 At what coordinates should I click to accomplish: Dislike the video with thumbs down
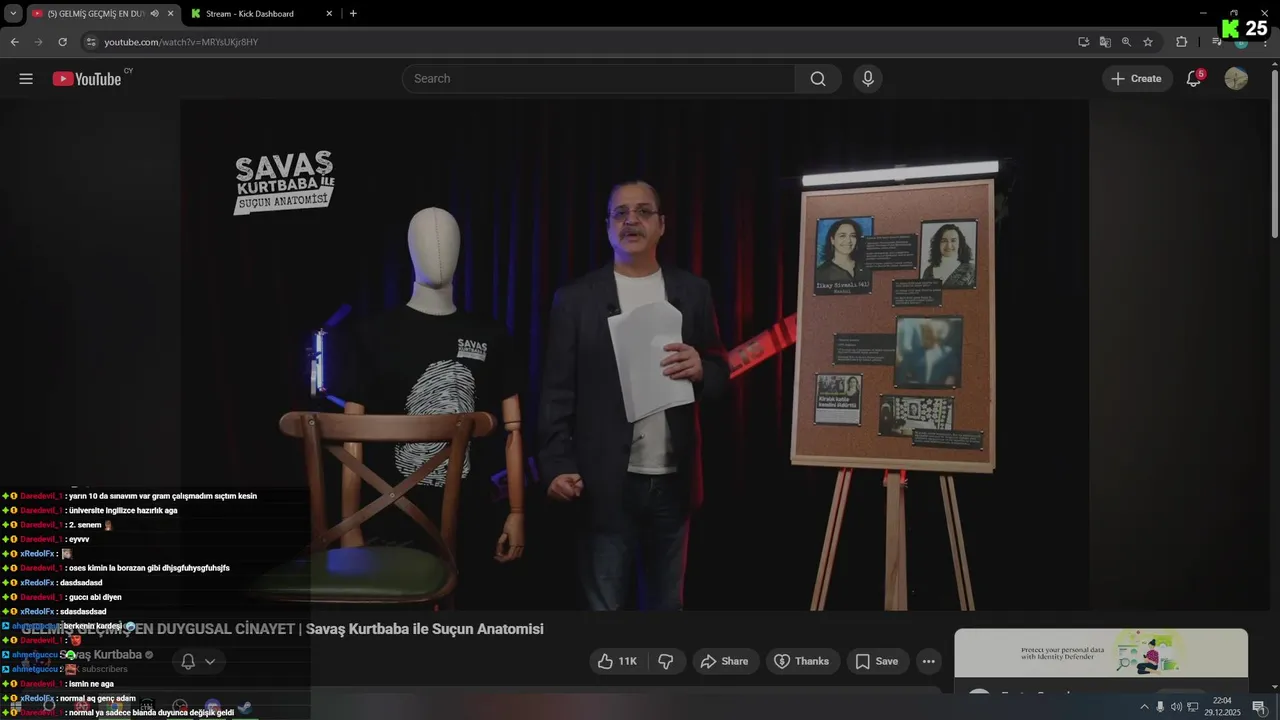[666, 661]
